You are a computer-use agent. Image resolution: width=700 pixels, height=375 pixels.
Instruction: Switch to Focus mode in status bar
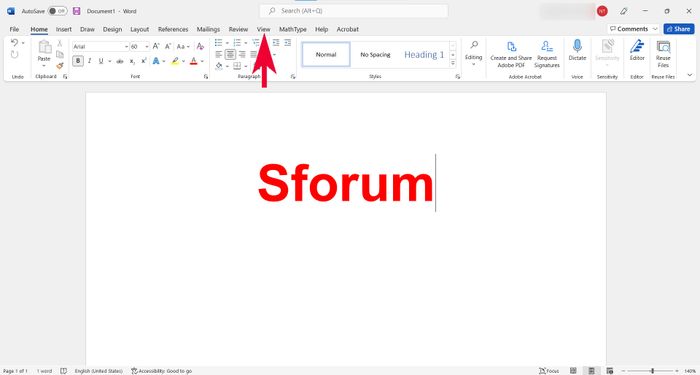[x=549, y=371]
